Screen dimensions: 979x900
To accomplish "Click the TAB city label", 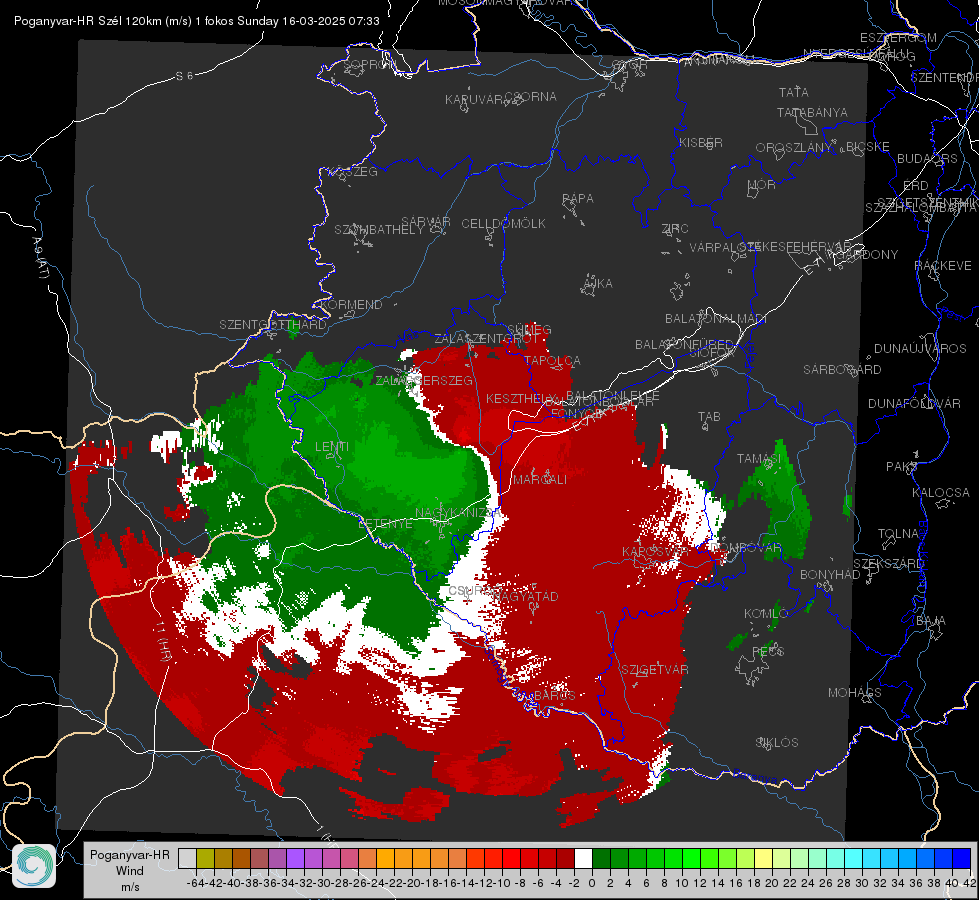I will click(x=709, y=417).
